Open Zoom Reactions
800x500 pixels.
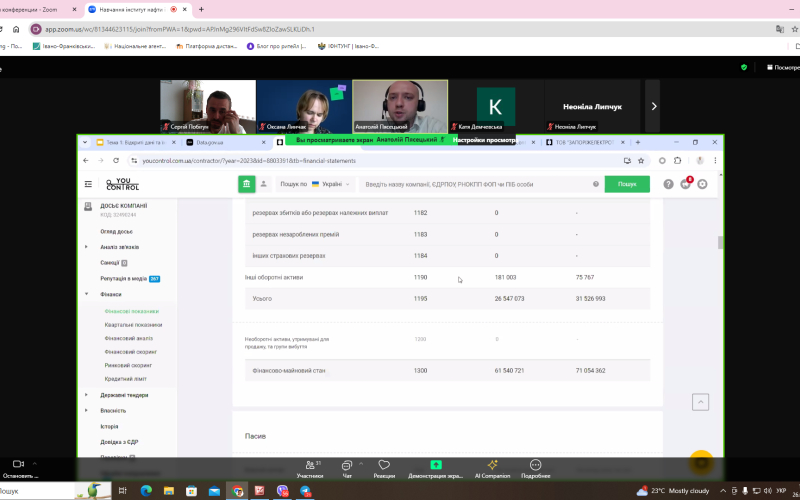(x=384, y=469)
